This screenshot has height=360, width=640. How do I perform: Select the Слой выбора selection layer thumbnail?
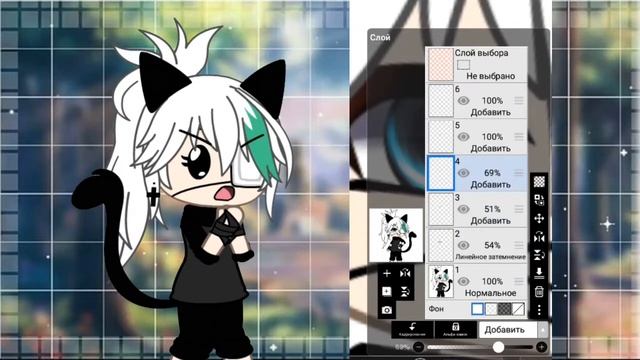441,64
